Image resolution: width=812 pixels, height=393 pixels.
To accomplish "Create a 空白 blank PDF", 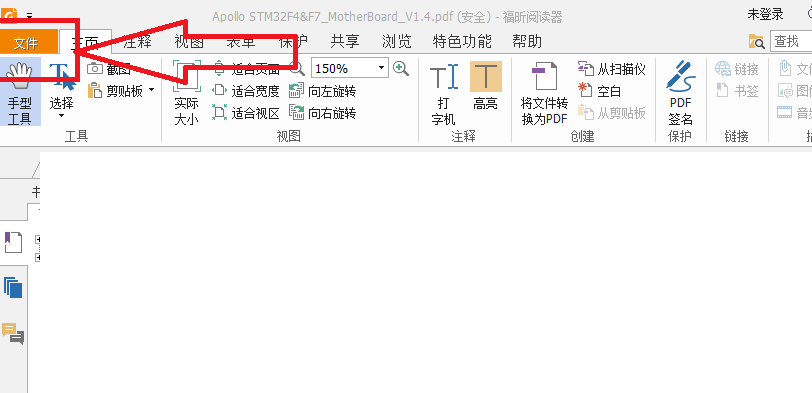I will 599,91.
